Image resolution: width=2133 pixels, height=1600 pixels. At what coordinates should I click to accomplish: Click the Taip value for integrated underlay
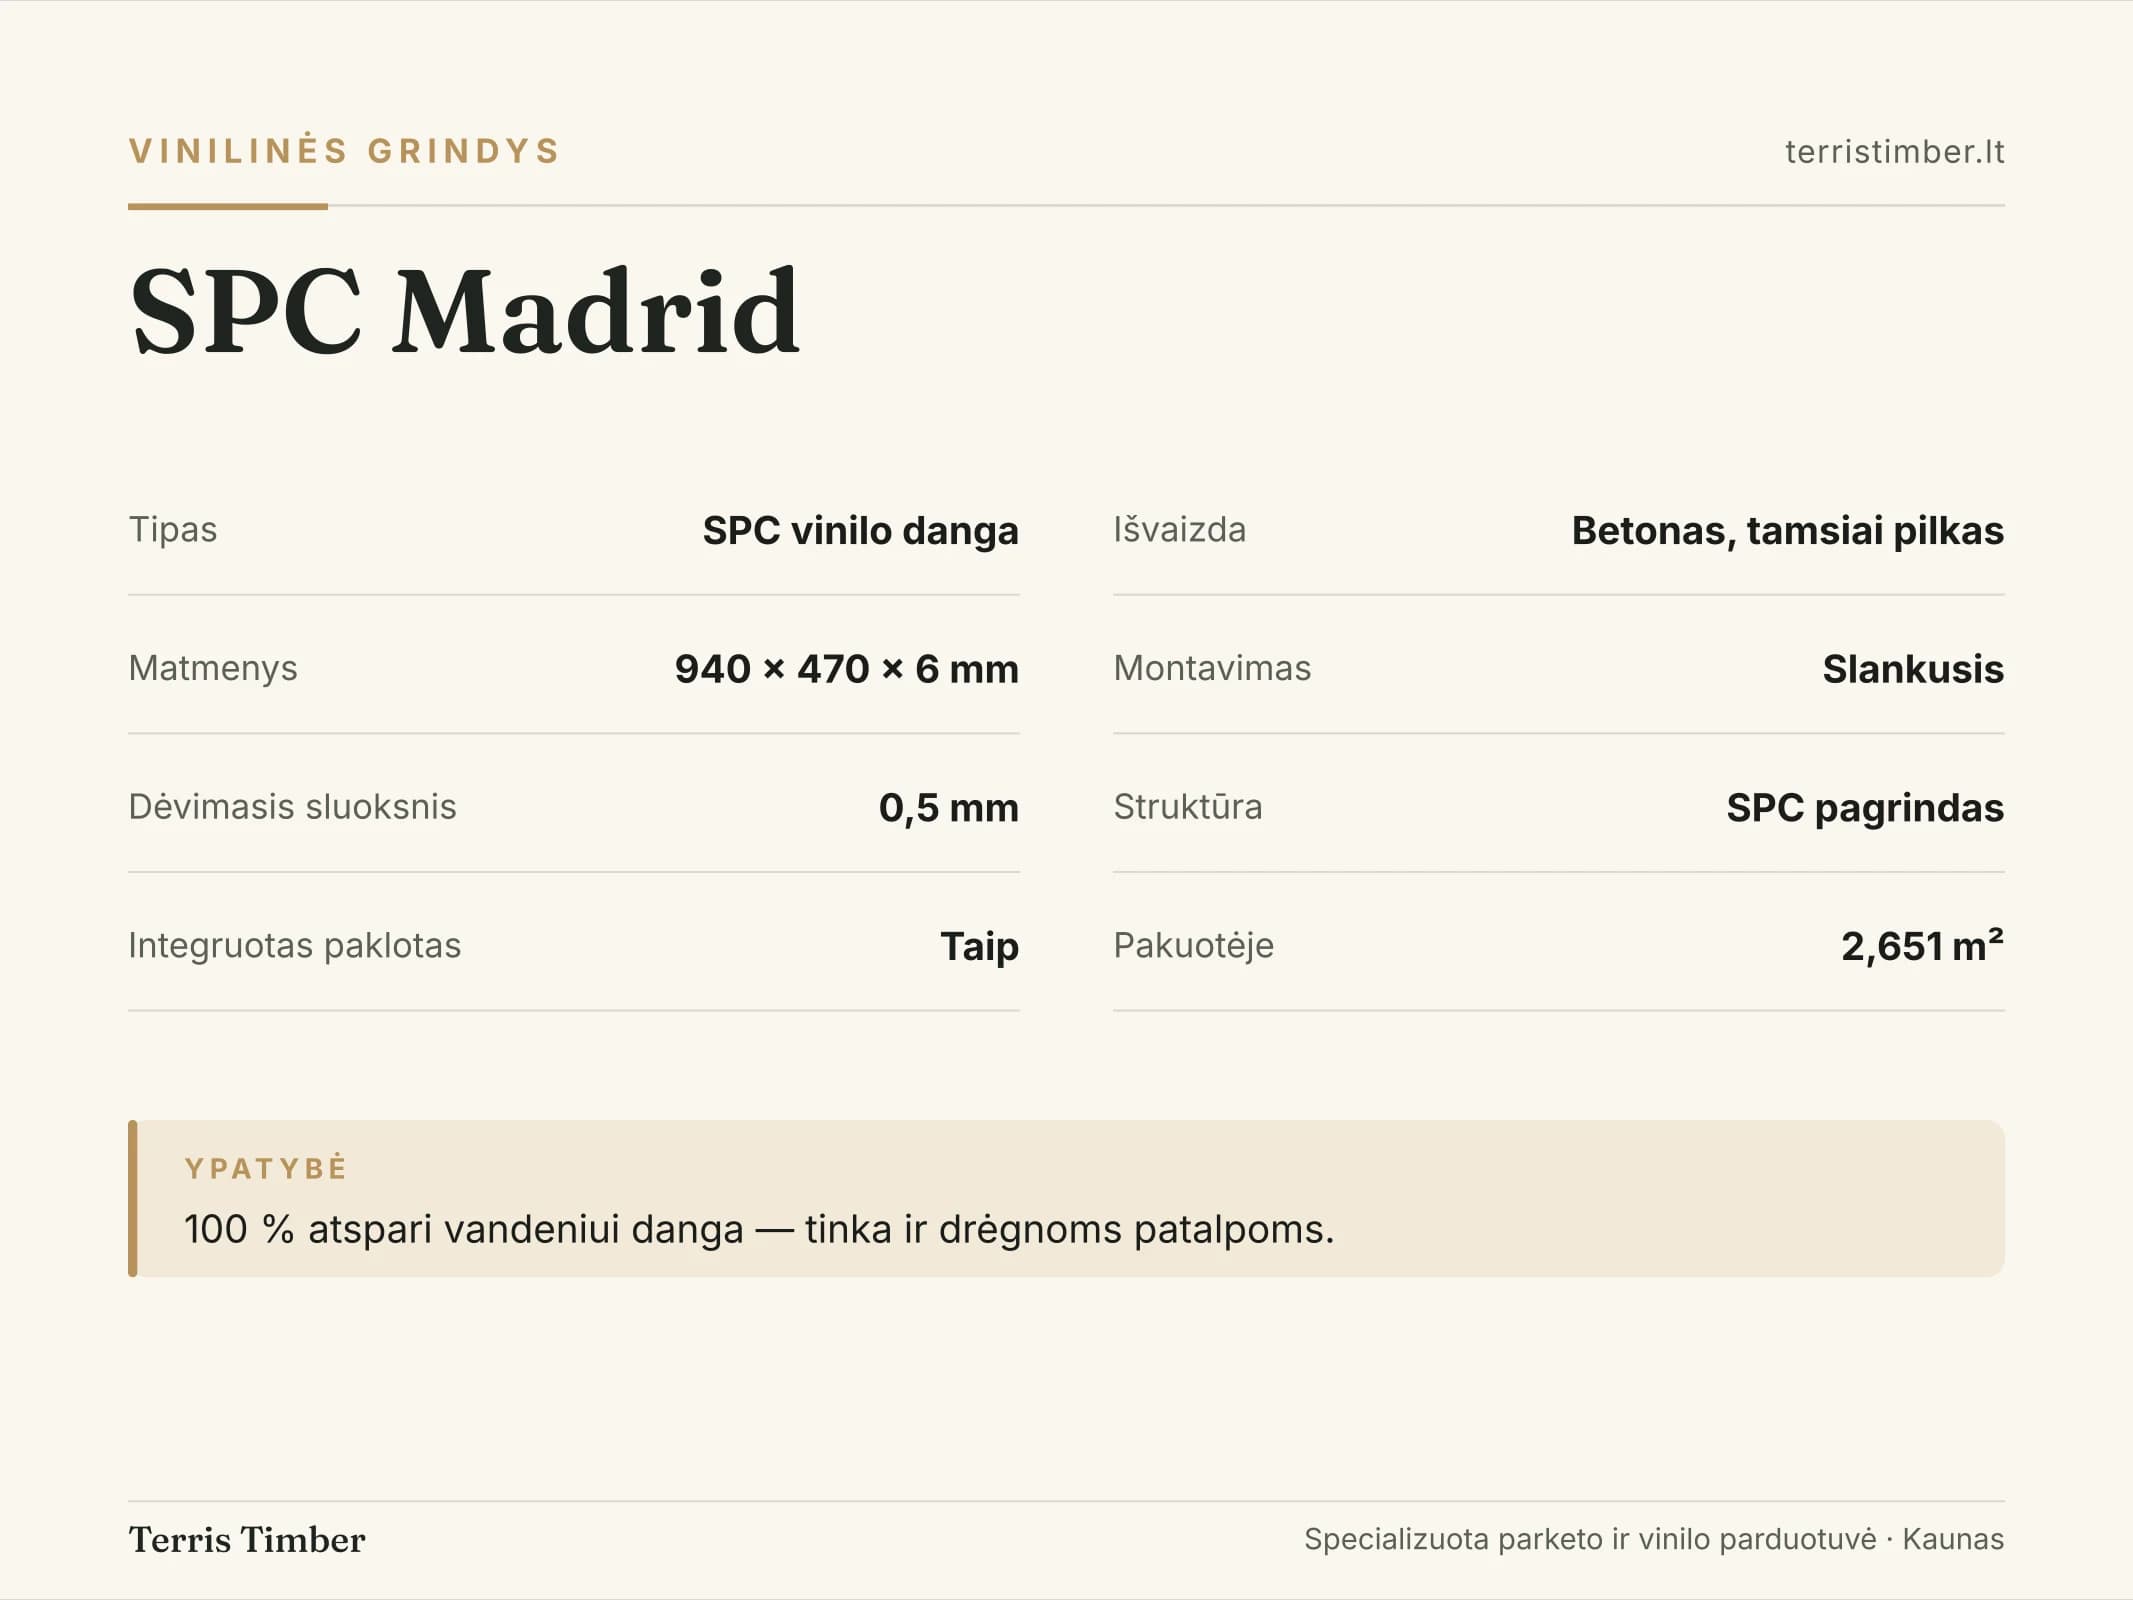click(979, 946)
